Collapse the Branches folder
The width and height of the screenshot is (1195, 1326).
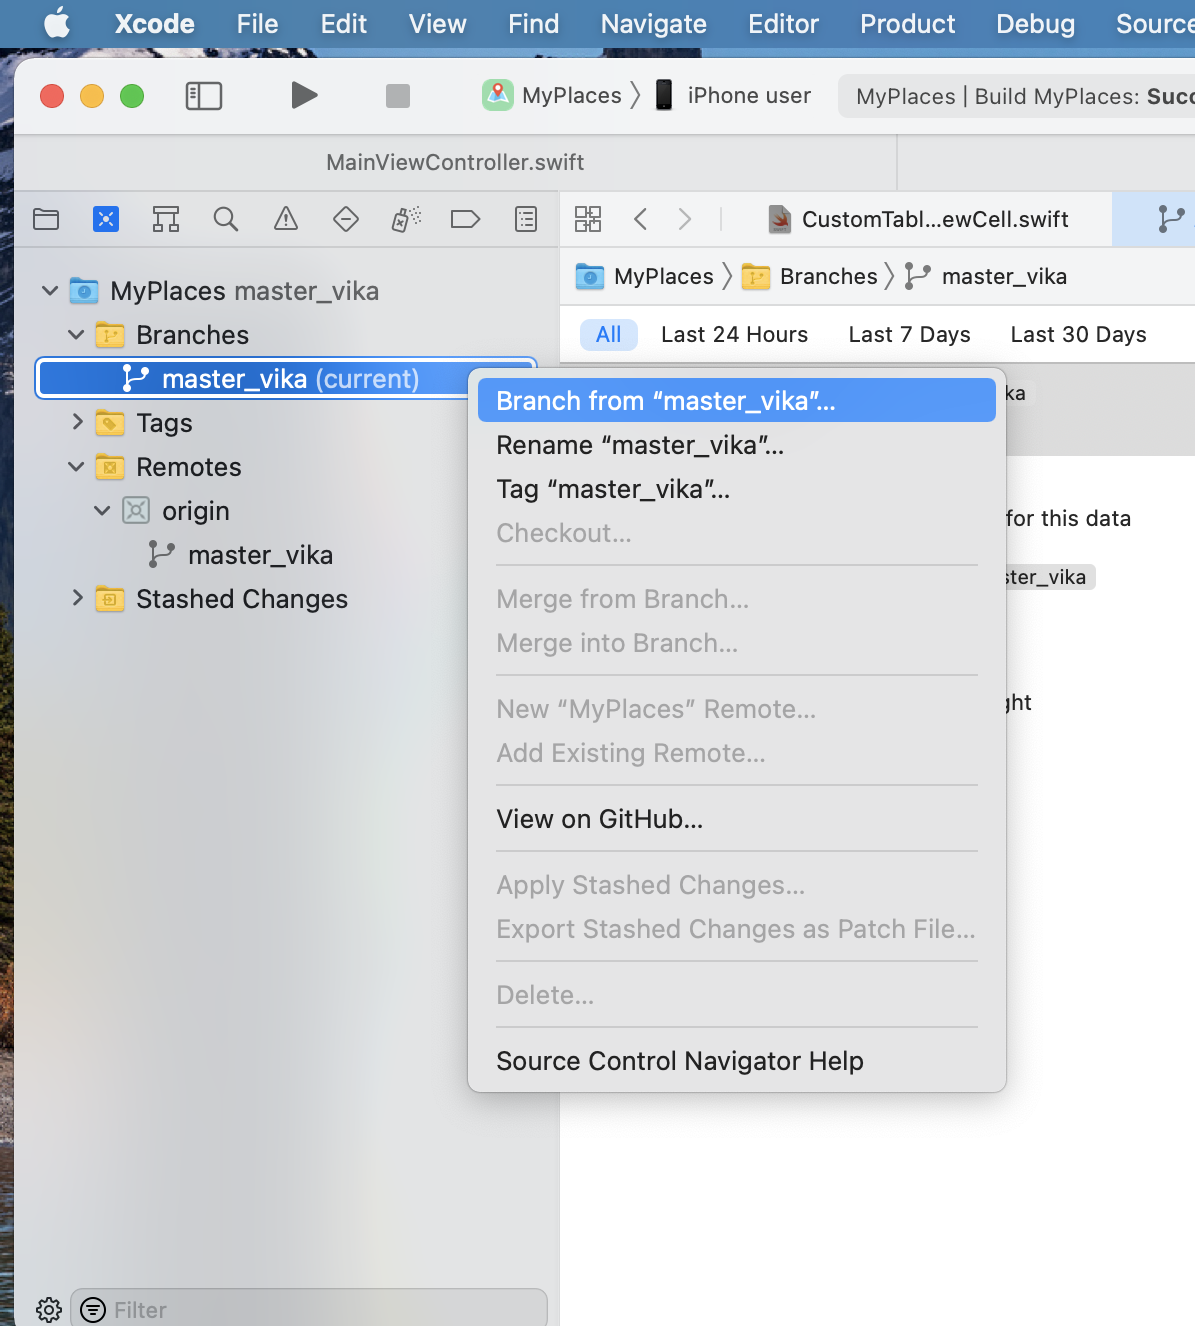coord(76,335)
